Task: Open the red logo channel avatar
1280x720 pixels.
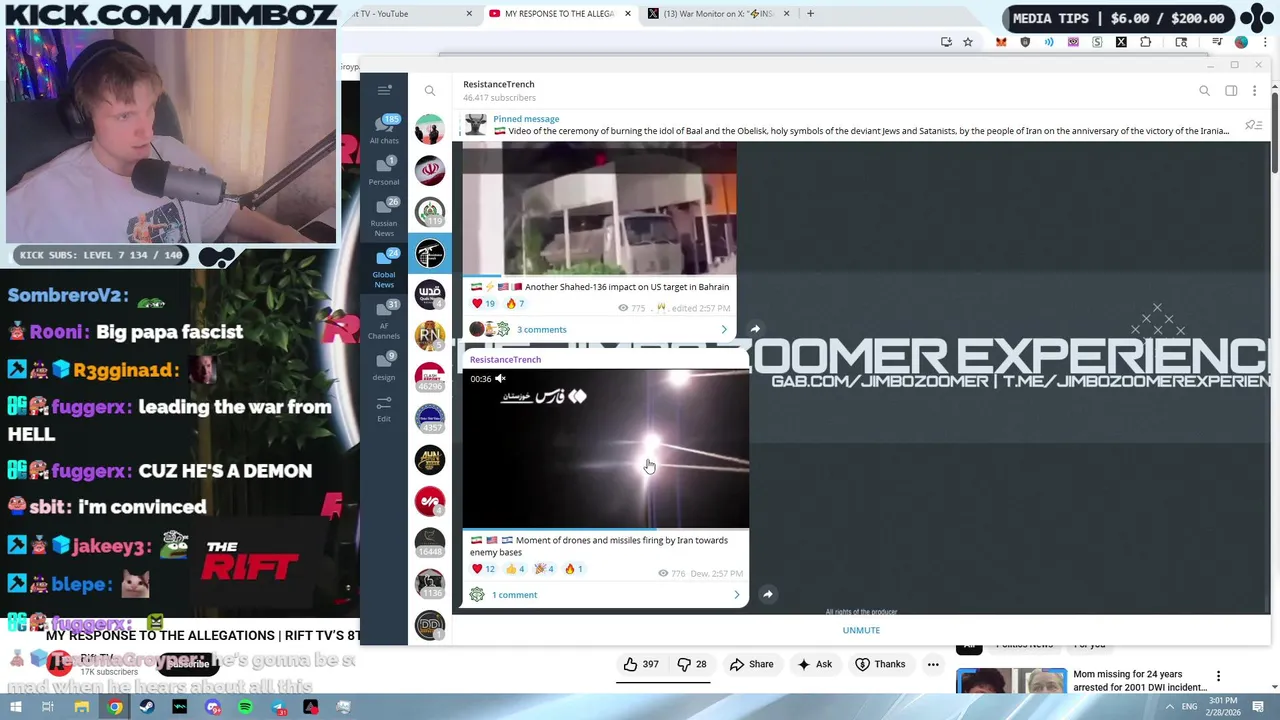Action: click(x=430, y=500)
